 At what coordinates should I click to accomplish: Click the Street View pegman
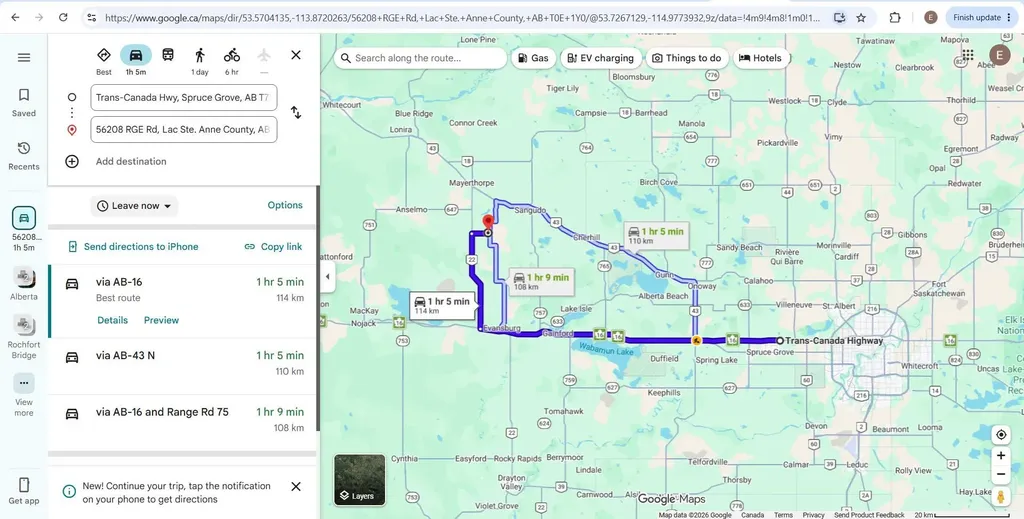click(1000, 497)
